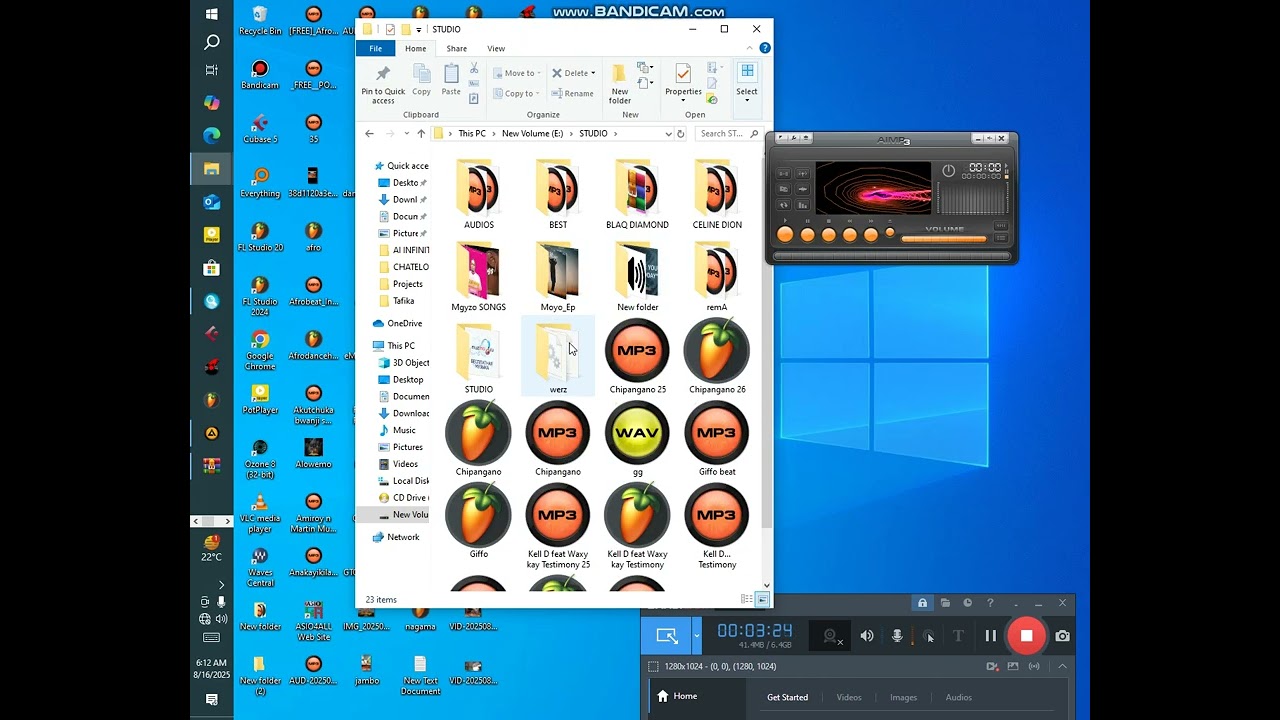Click New folder in Explorer ribbon
The width and height of the screenshot is (1280, 720).
[x=620, y=84]
